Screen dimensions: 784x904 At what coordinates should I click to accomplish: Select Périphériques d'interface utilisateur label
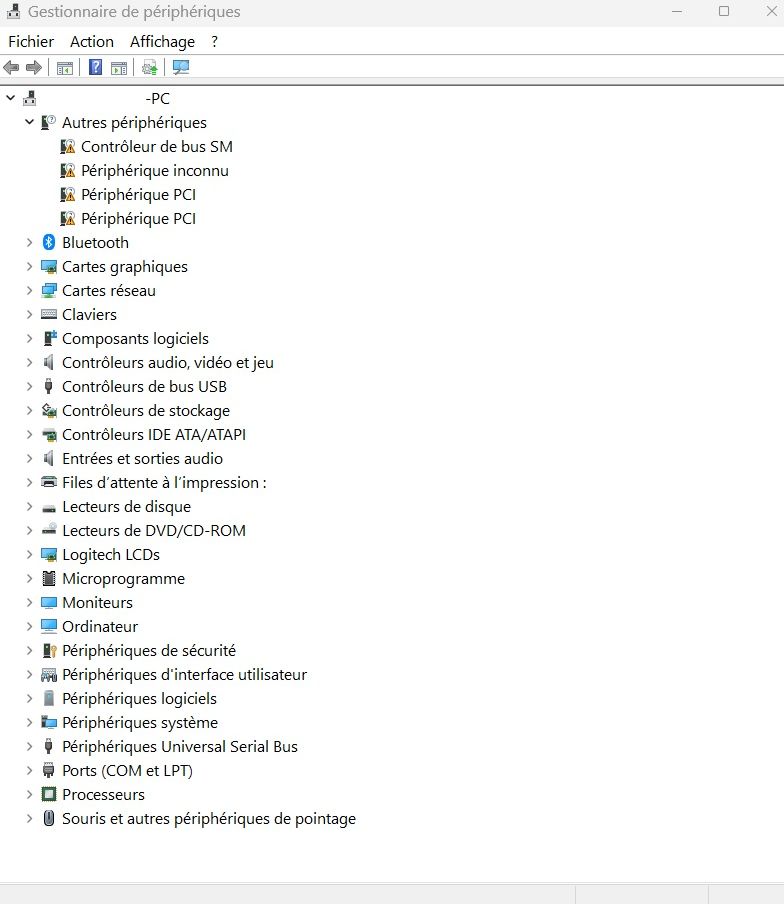point(184,675)
